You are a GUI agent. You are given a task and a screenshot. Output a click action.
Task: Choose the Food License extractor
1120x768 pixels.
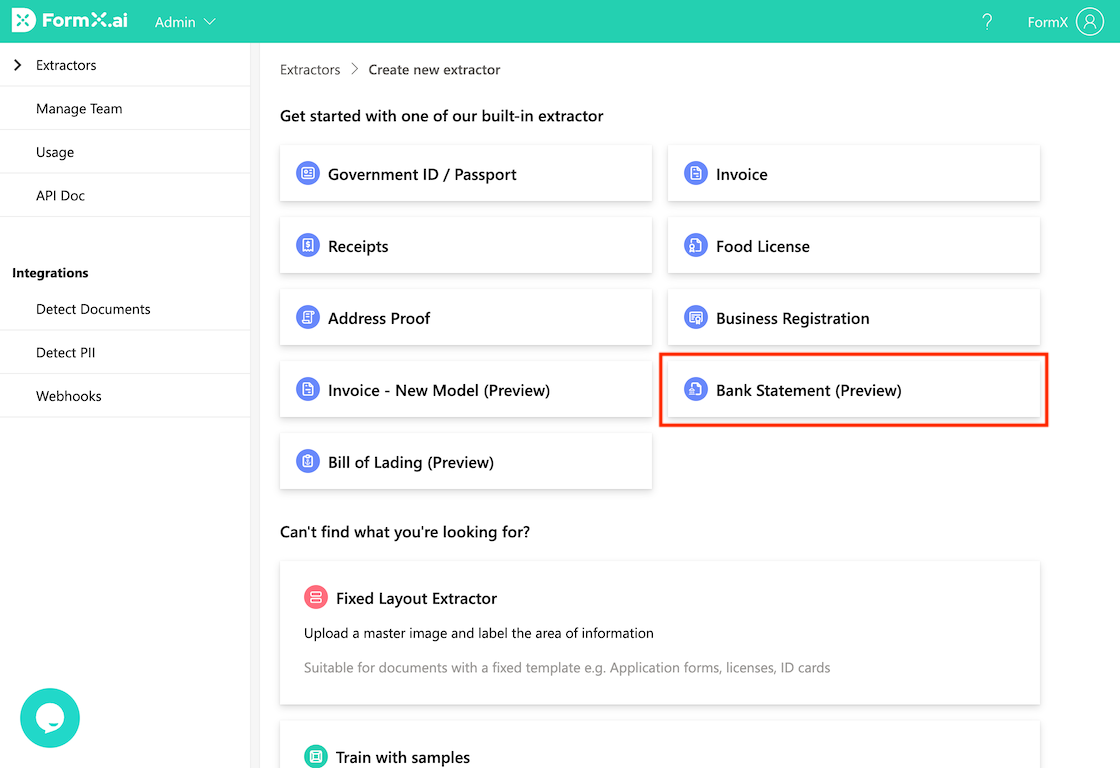point(854,246)
